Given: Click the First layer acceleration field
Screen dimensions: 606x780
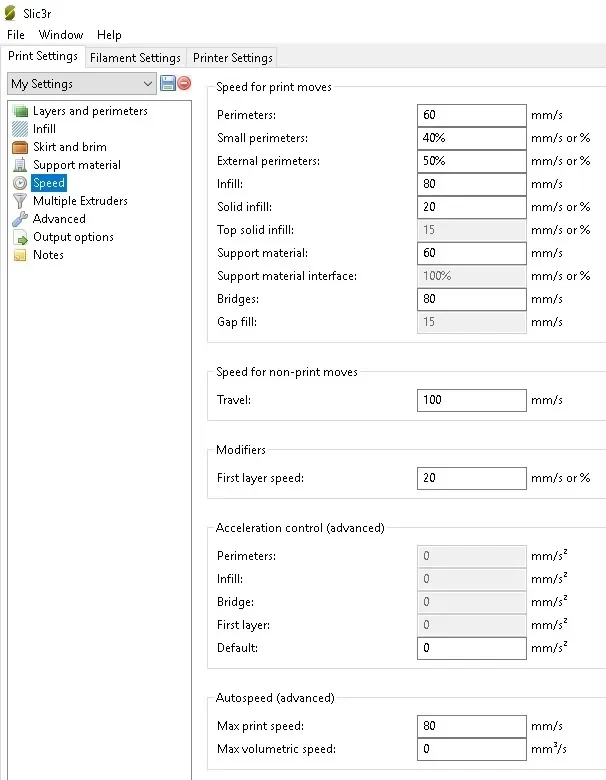Looking at the screenshot, I should (x=472, y=625).
